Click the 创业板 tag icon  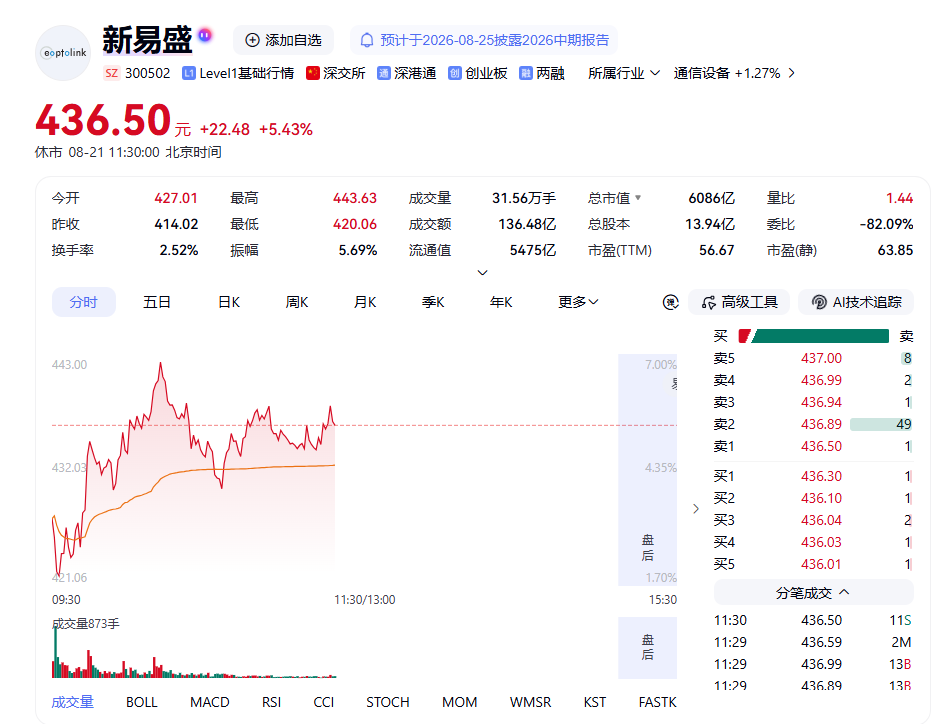[455, 73]
